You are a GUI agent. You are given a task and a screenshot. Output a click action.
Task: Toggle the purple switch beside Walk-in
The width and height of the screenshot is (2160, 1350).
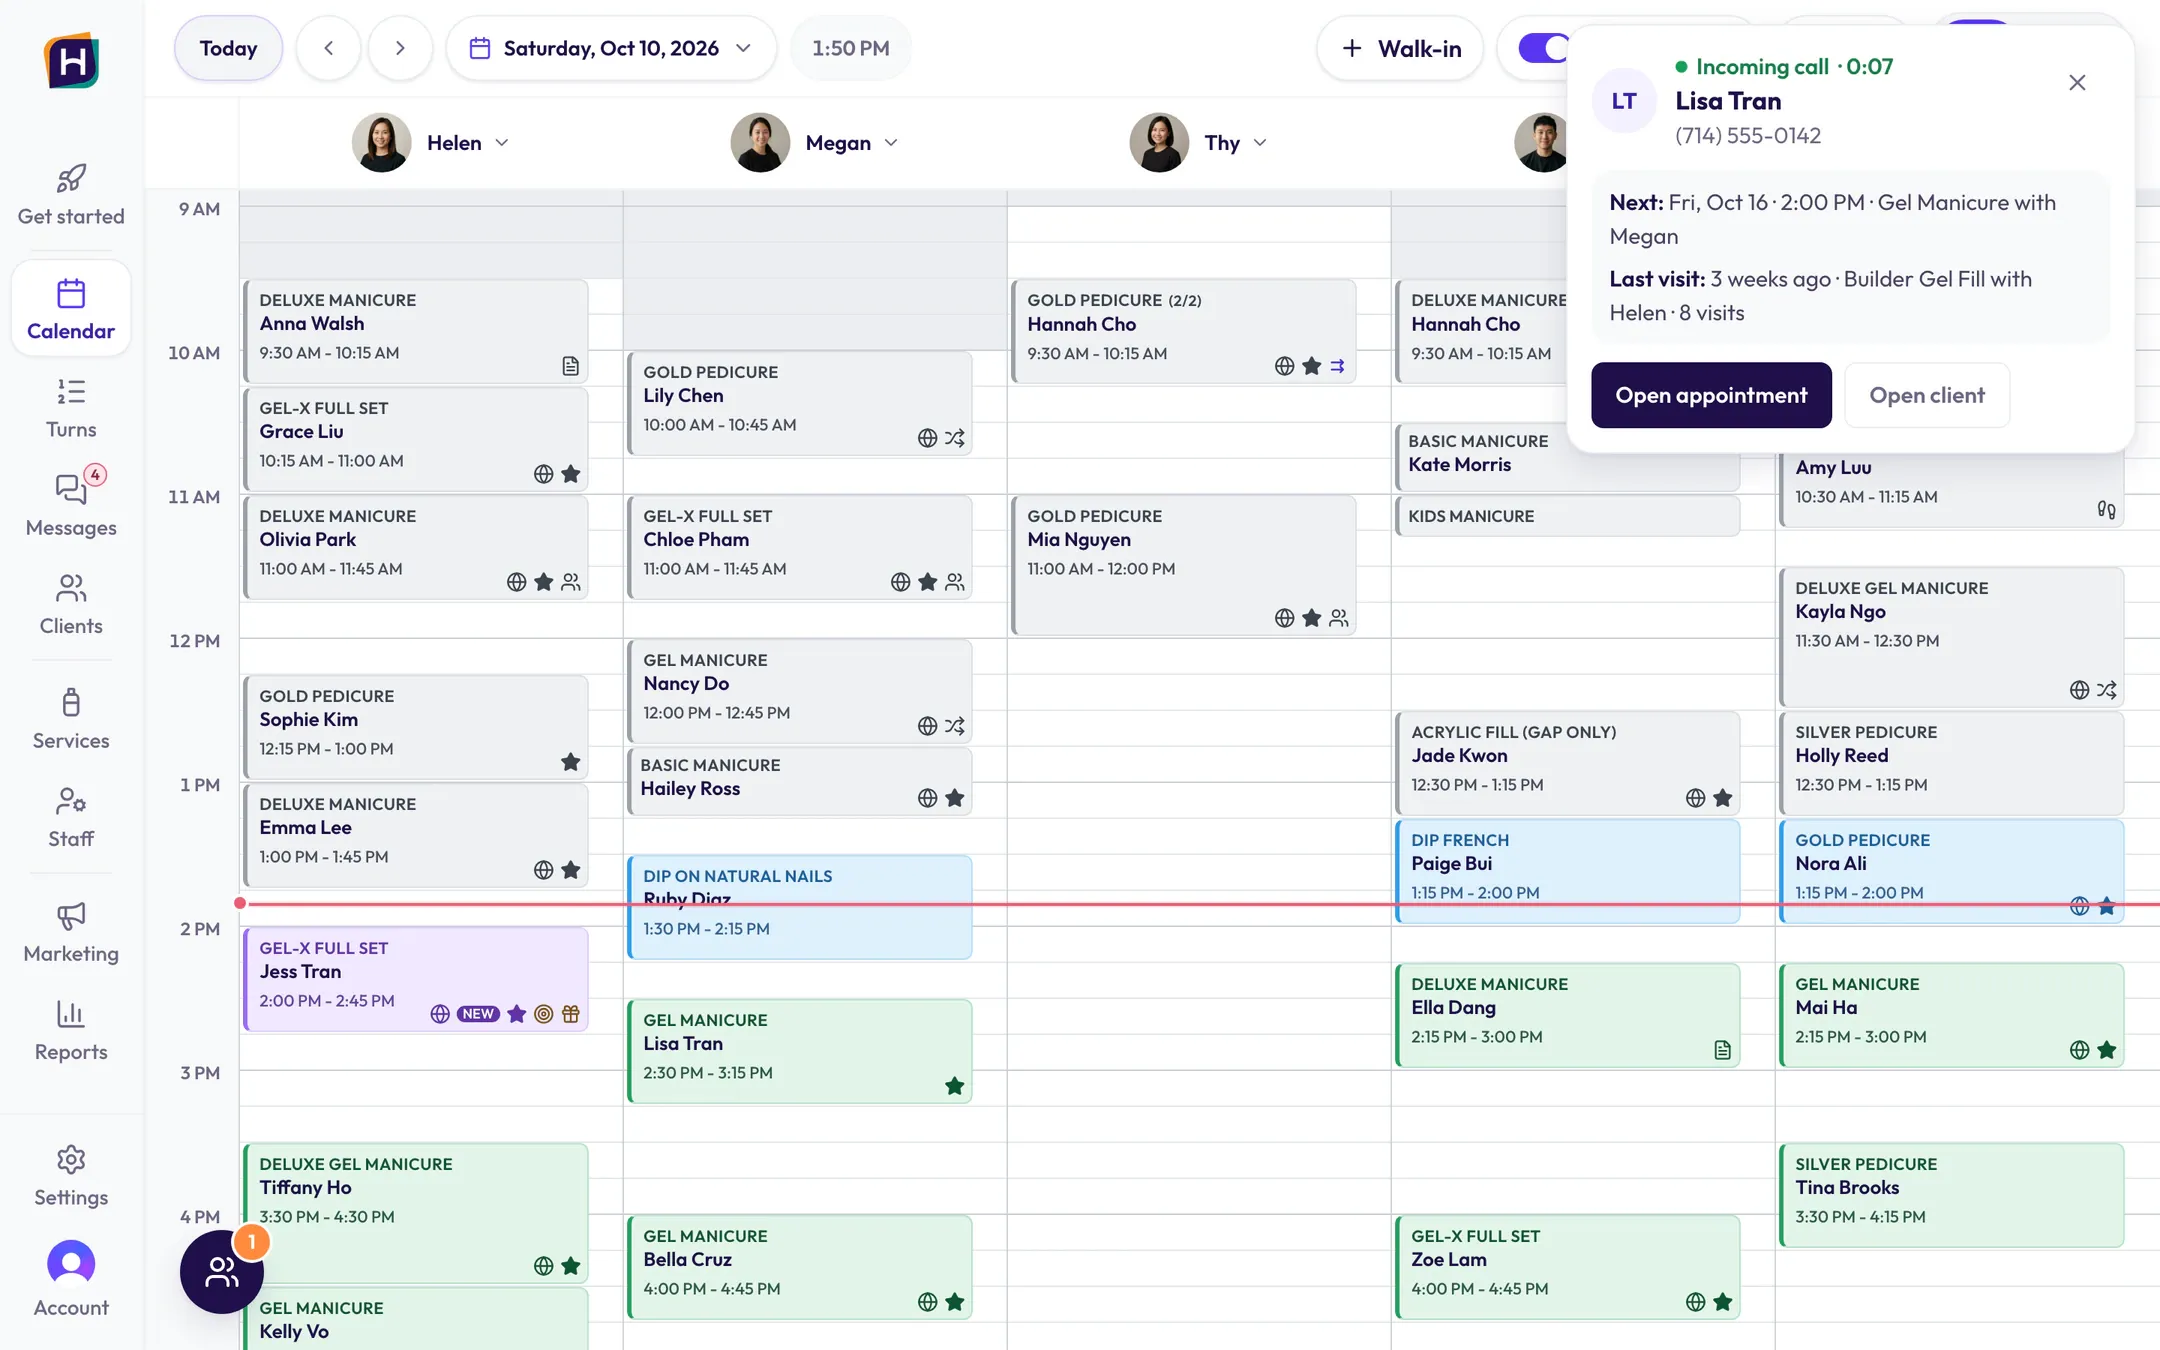point(1543,48)
